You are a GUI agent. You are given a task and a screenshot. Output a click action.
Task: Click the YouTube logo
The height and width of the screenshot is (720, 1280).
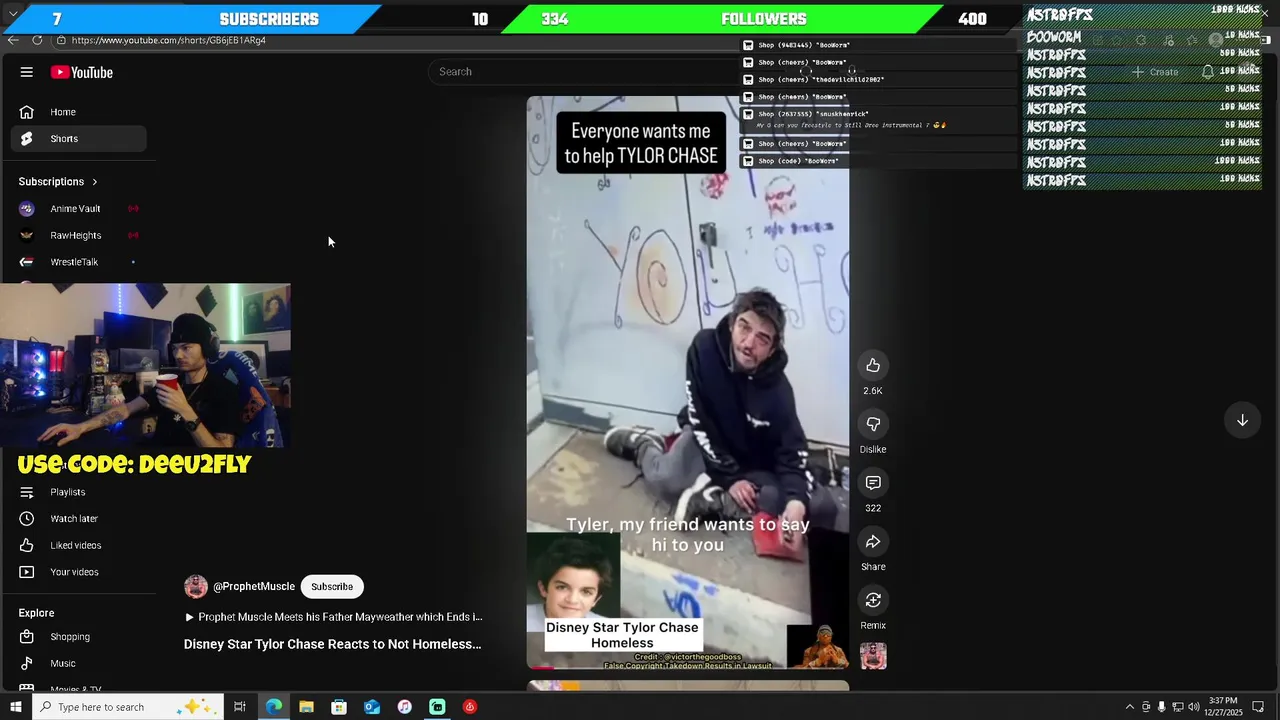tap(82, 72)
